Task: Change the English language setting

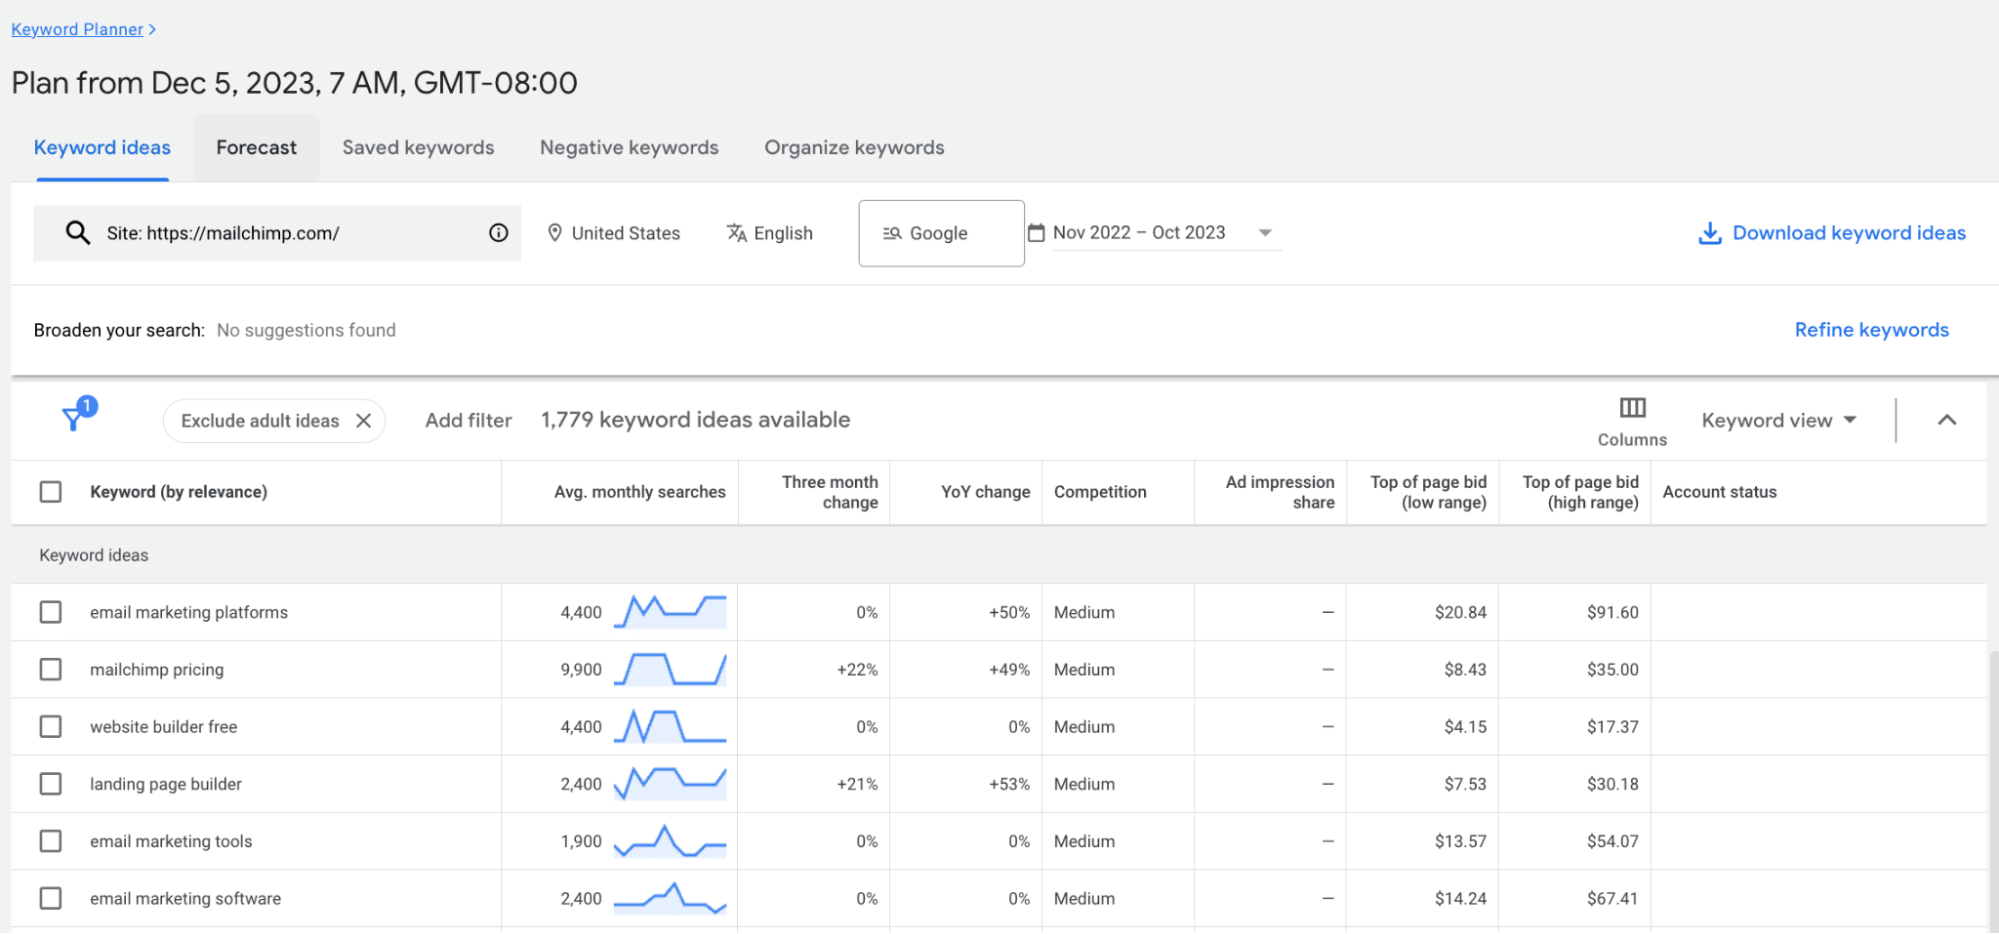Action: 770,233
